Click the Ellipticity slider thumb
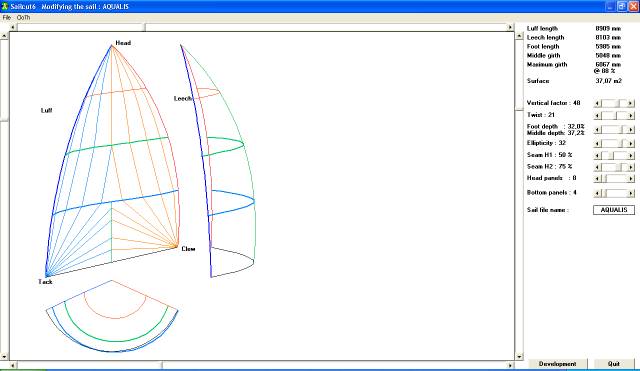 point(621,144)
